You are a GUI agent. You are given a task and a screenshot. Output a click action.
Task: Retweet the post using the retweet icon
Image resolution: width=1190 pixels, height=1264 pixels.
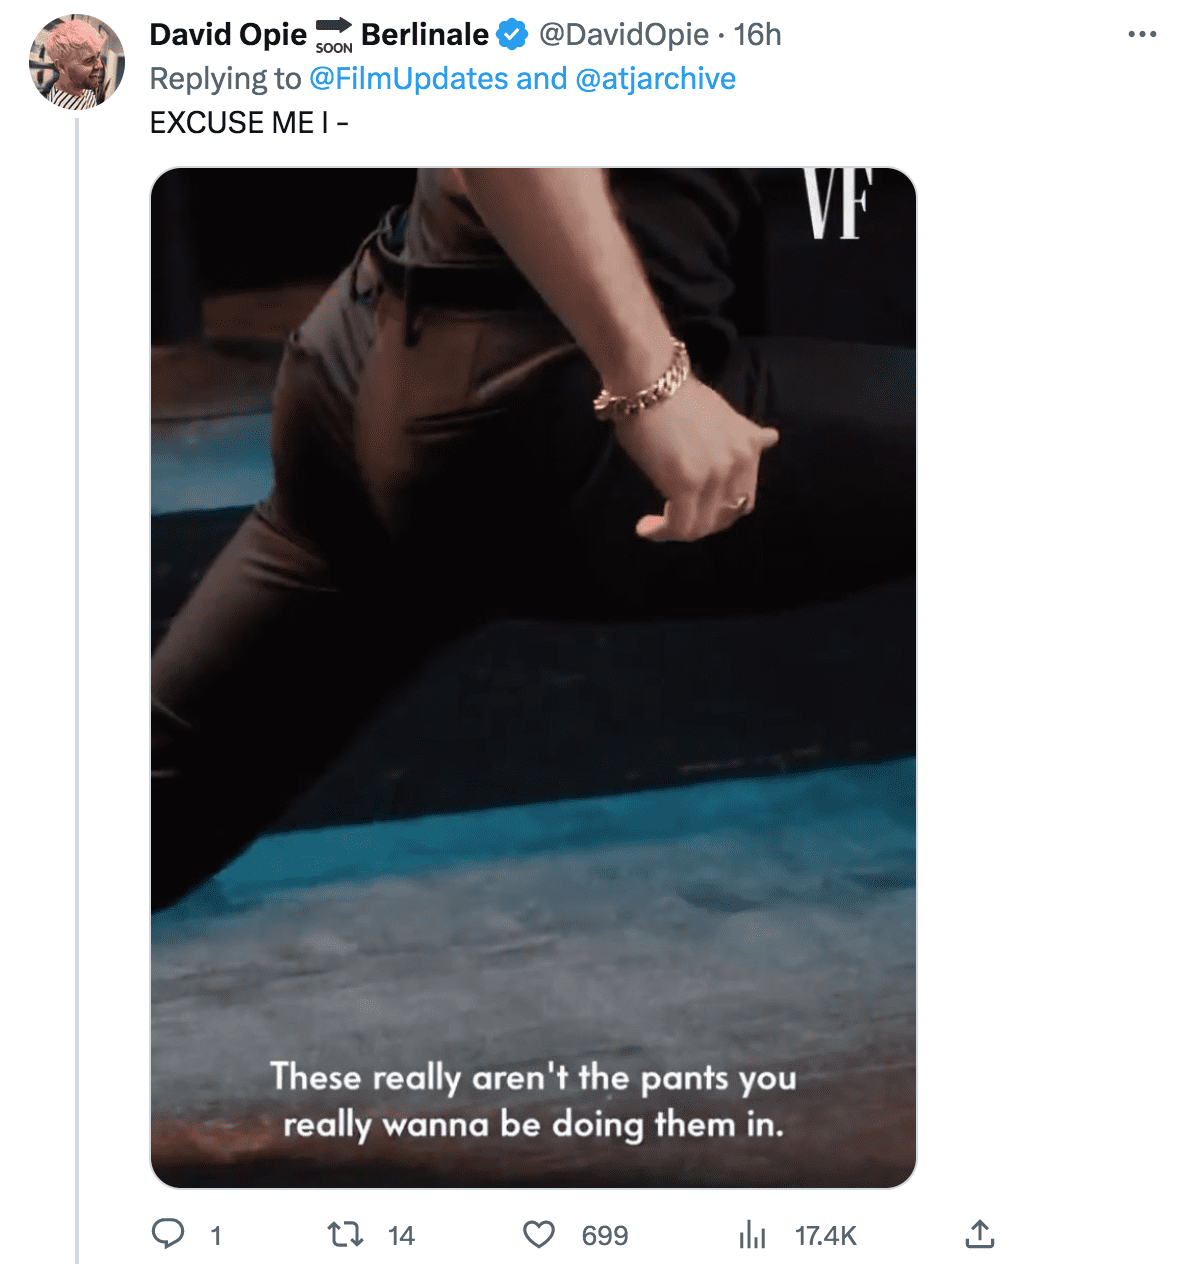click(x=346, y=1234)
